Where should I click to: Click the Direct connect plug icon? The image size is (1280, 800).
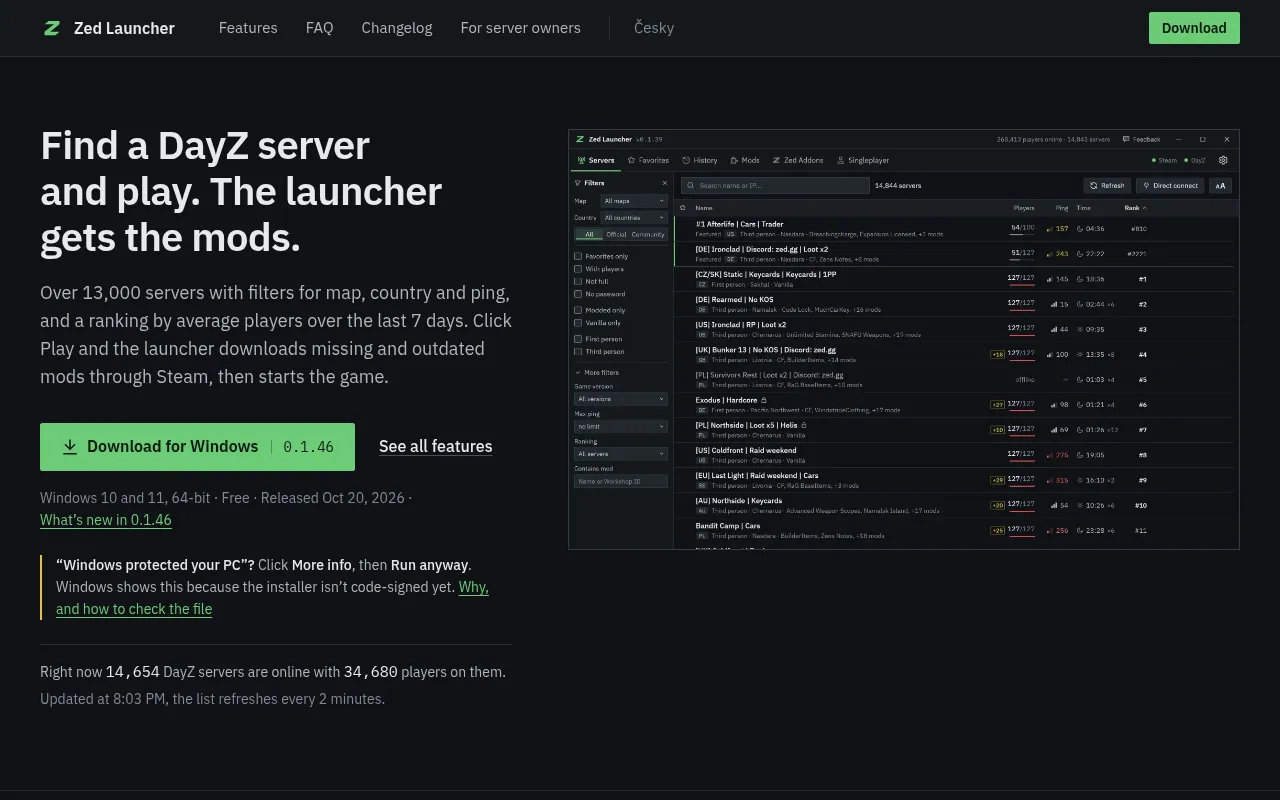[x=1146, y=186]
